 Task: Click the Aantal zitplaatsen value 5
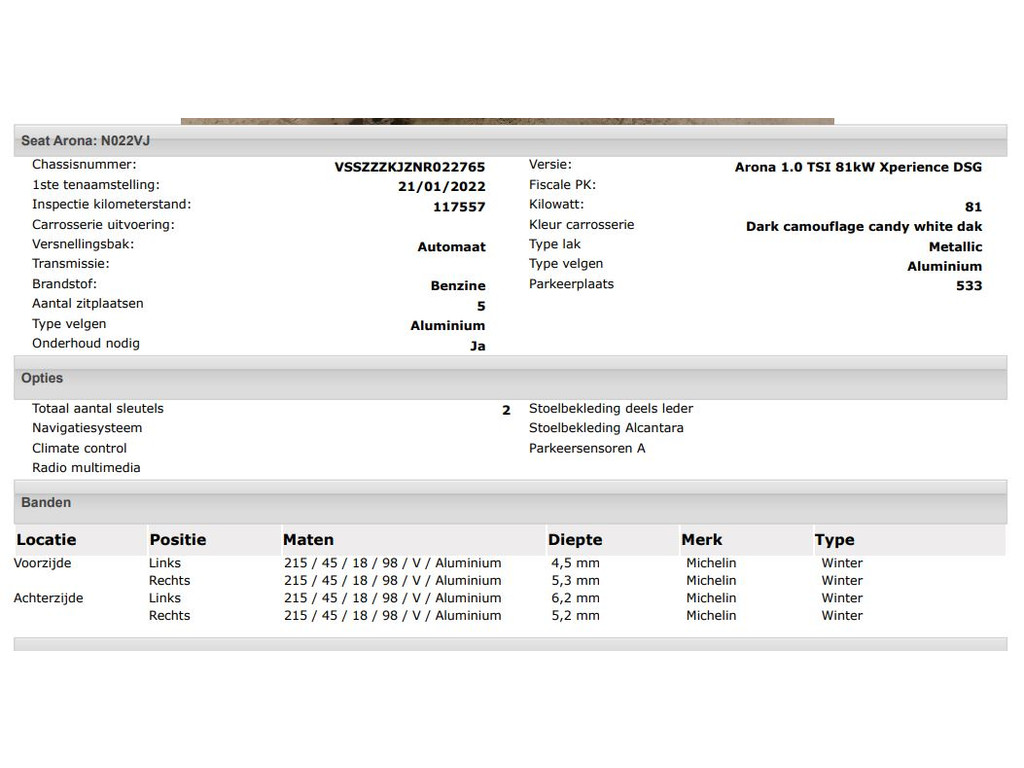click(481, 306)
